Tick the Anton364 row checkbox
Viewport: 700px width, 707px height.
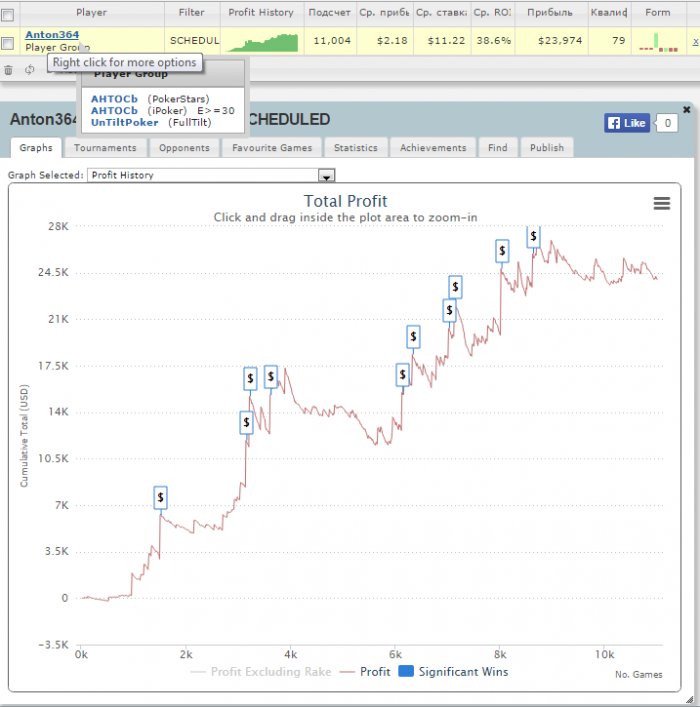[7, 43]
